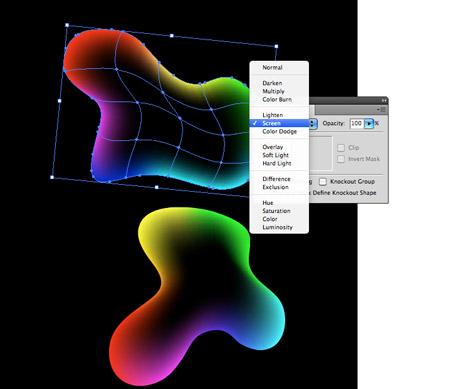Collapse the Transparency panel with double arrows
The width and height of the screenshot is (450, 389).
click(384, 100)
